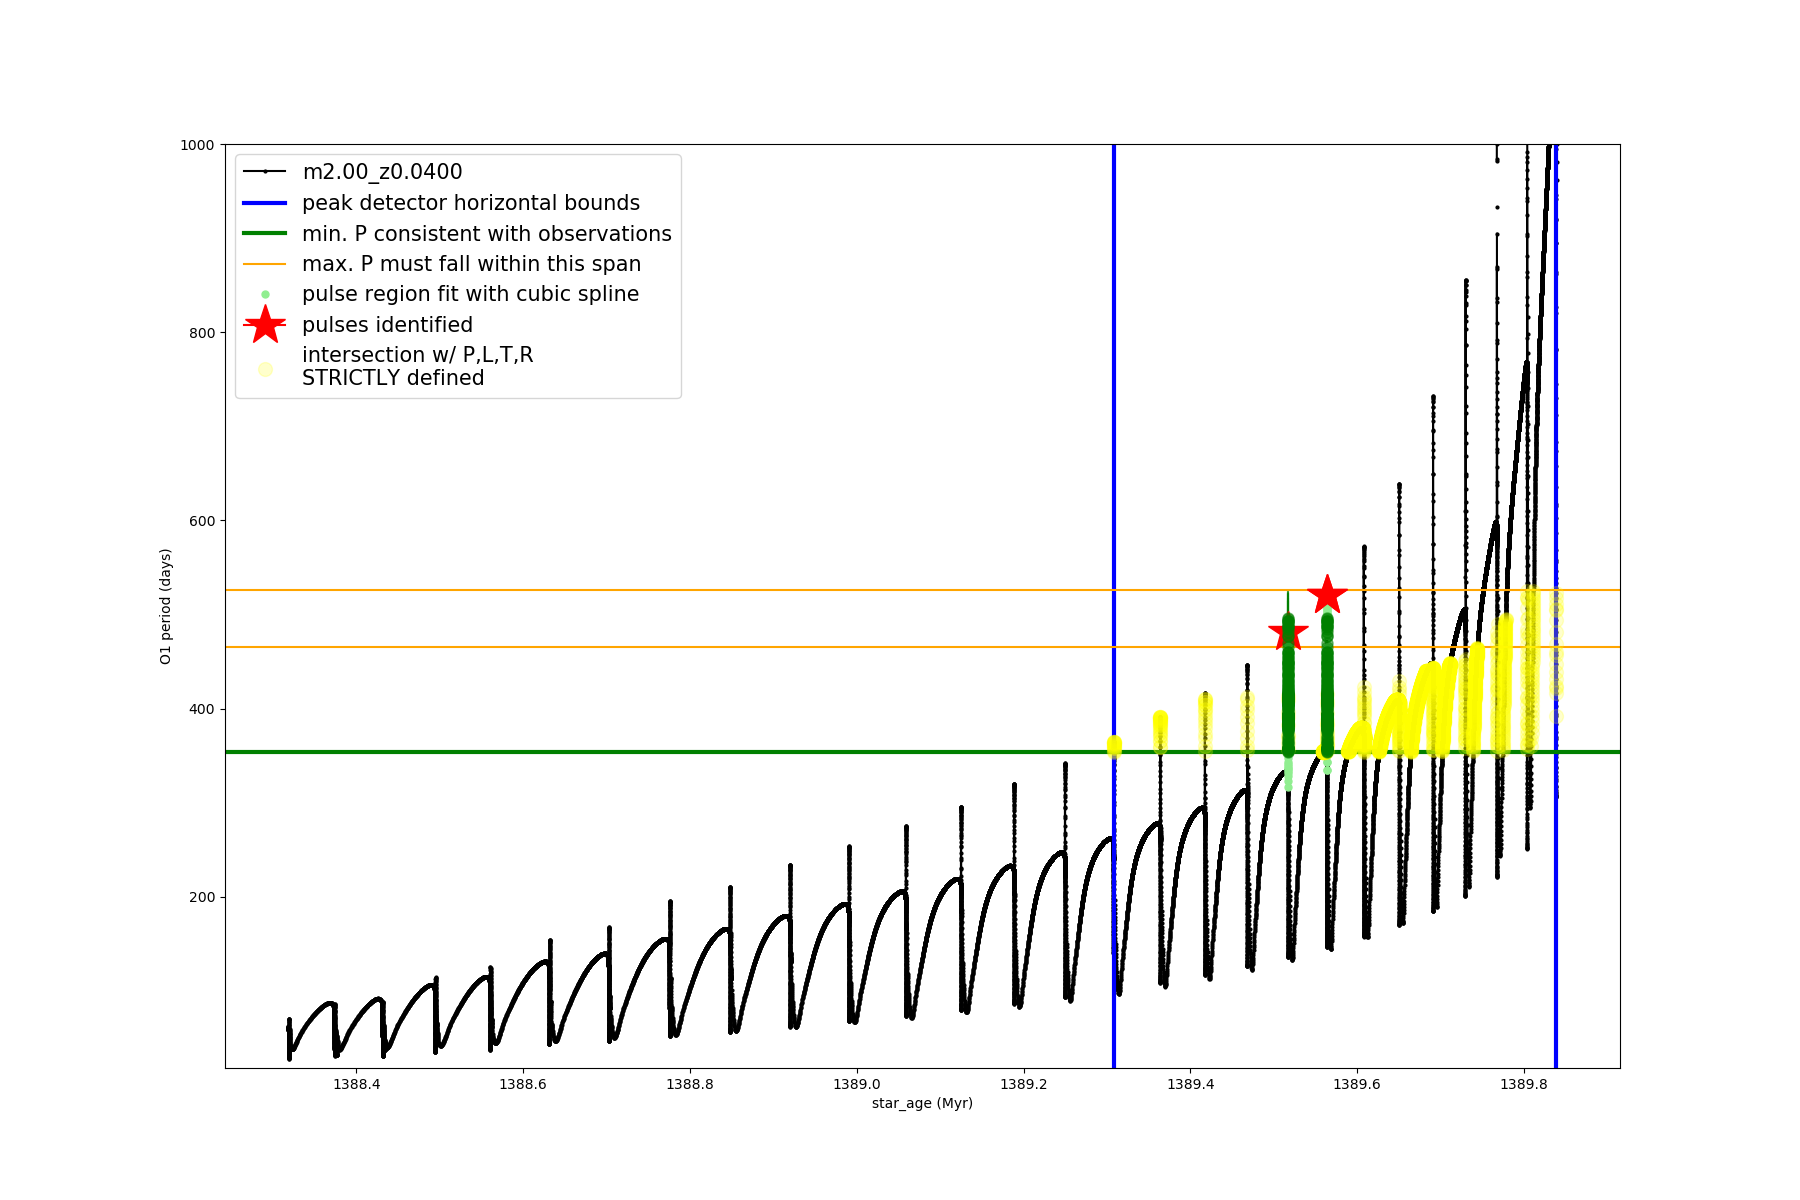Viewport: 1800px width, 1200px height.
Task: Select 'min. P consistent with observations' legend text
Action: click(x=487, y=234)
